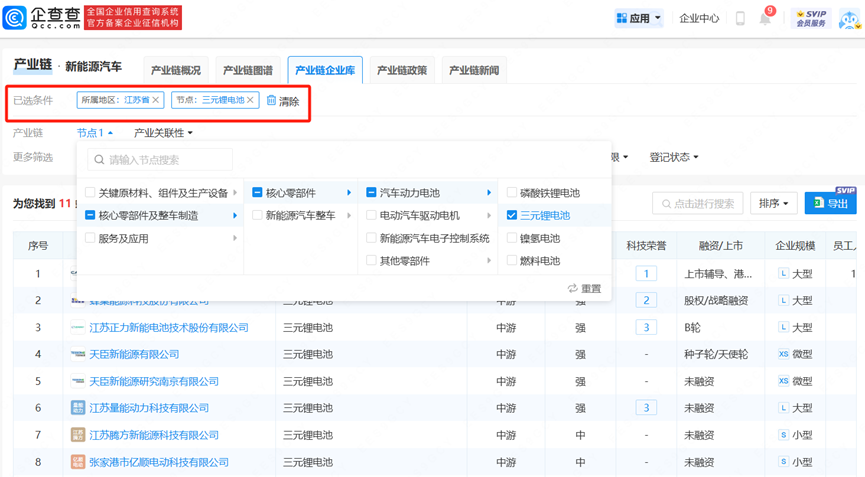Toggle the 汽车动力电池 checkbox
This screenshot has width=865, height=477.
click(371, 192)
